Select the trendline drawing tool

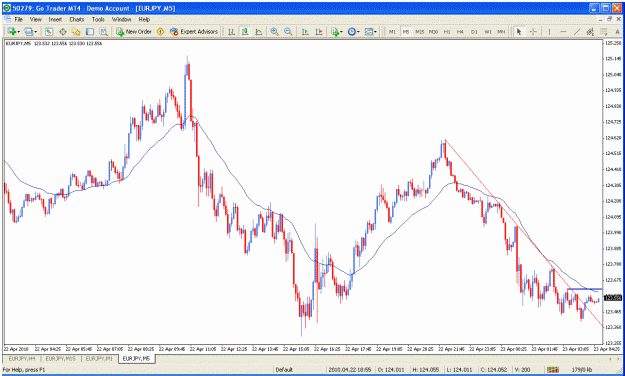click(577, 31)
